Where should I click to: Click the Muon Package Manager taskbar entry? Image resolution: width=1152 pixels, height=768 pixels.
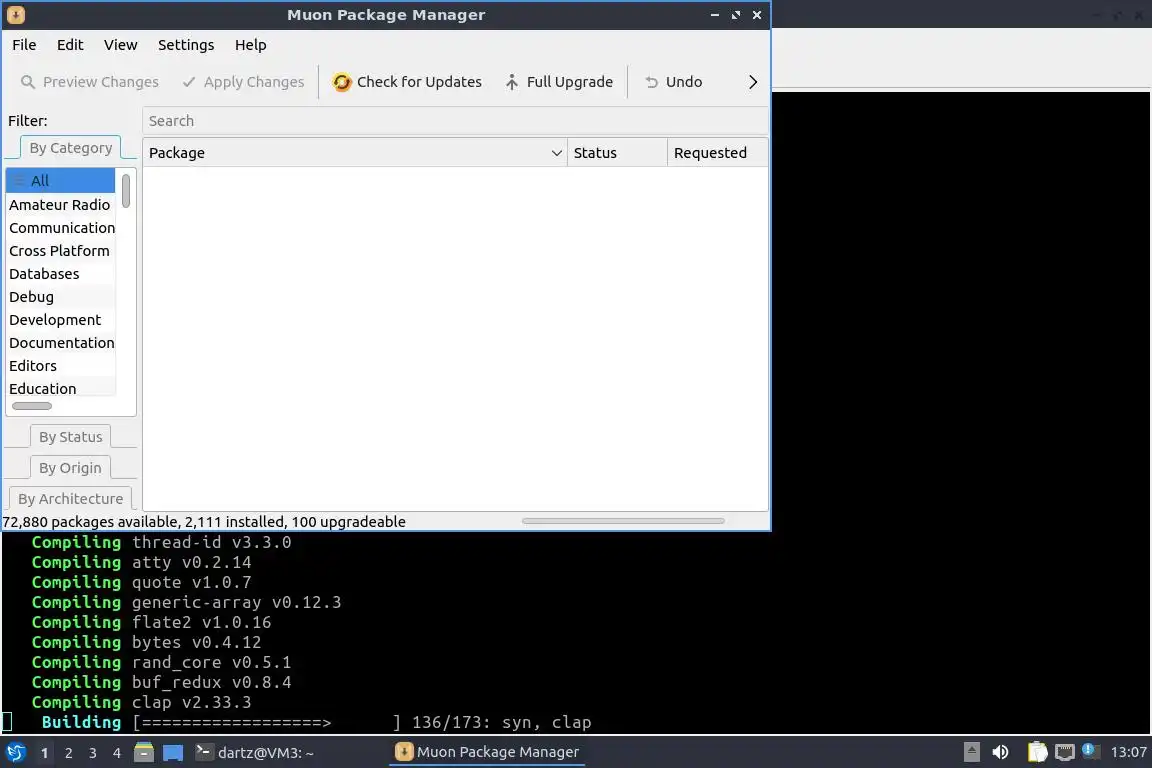pyautogui.click(x=487, y=752)
